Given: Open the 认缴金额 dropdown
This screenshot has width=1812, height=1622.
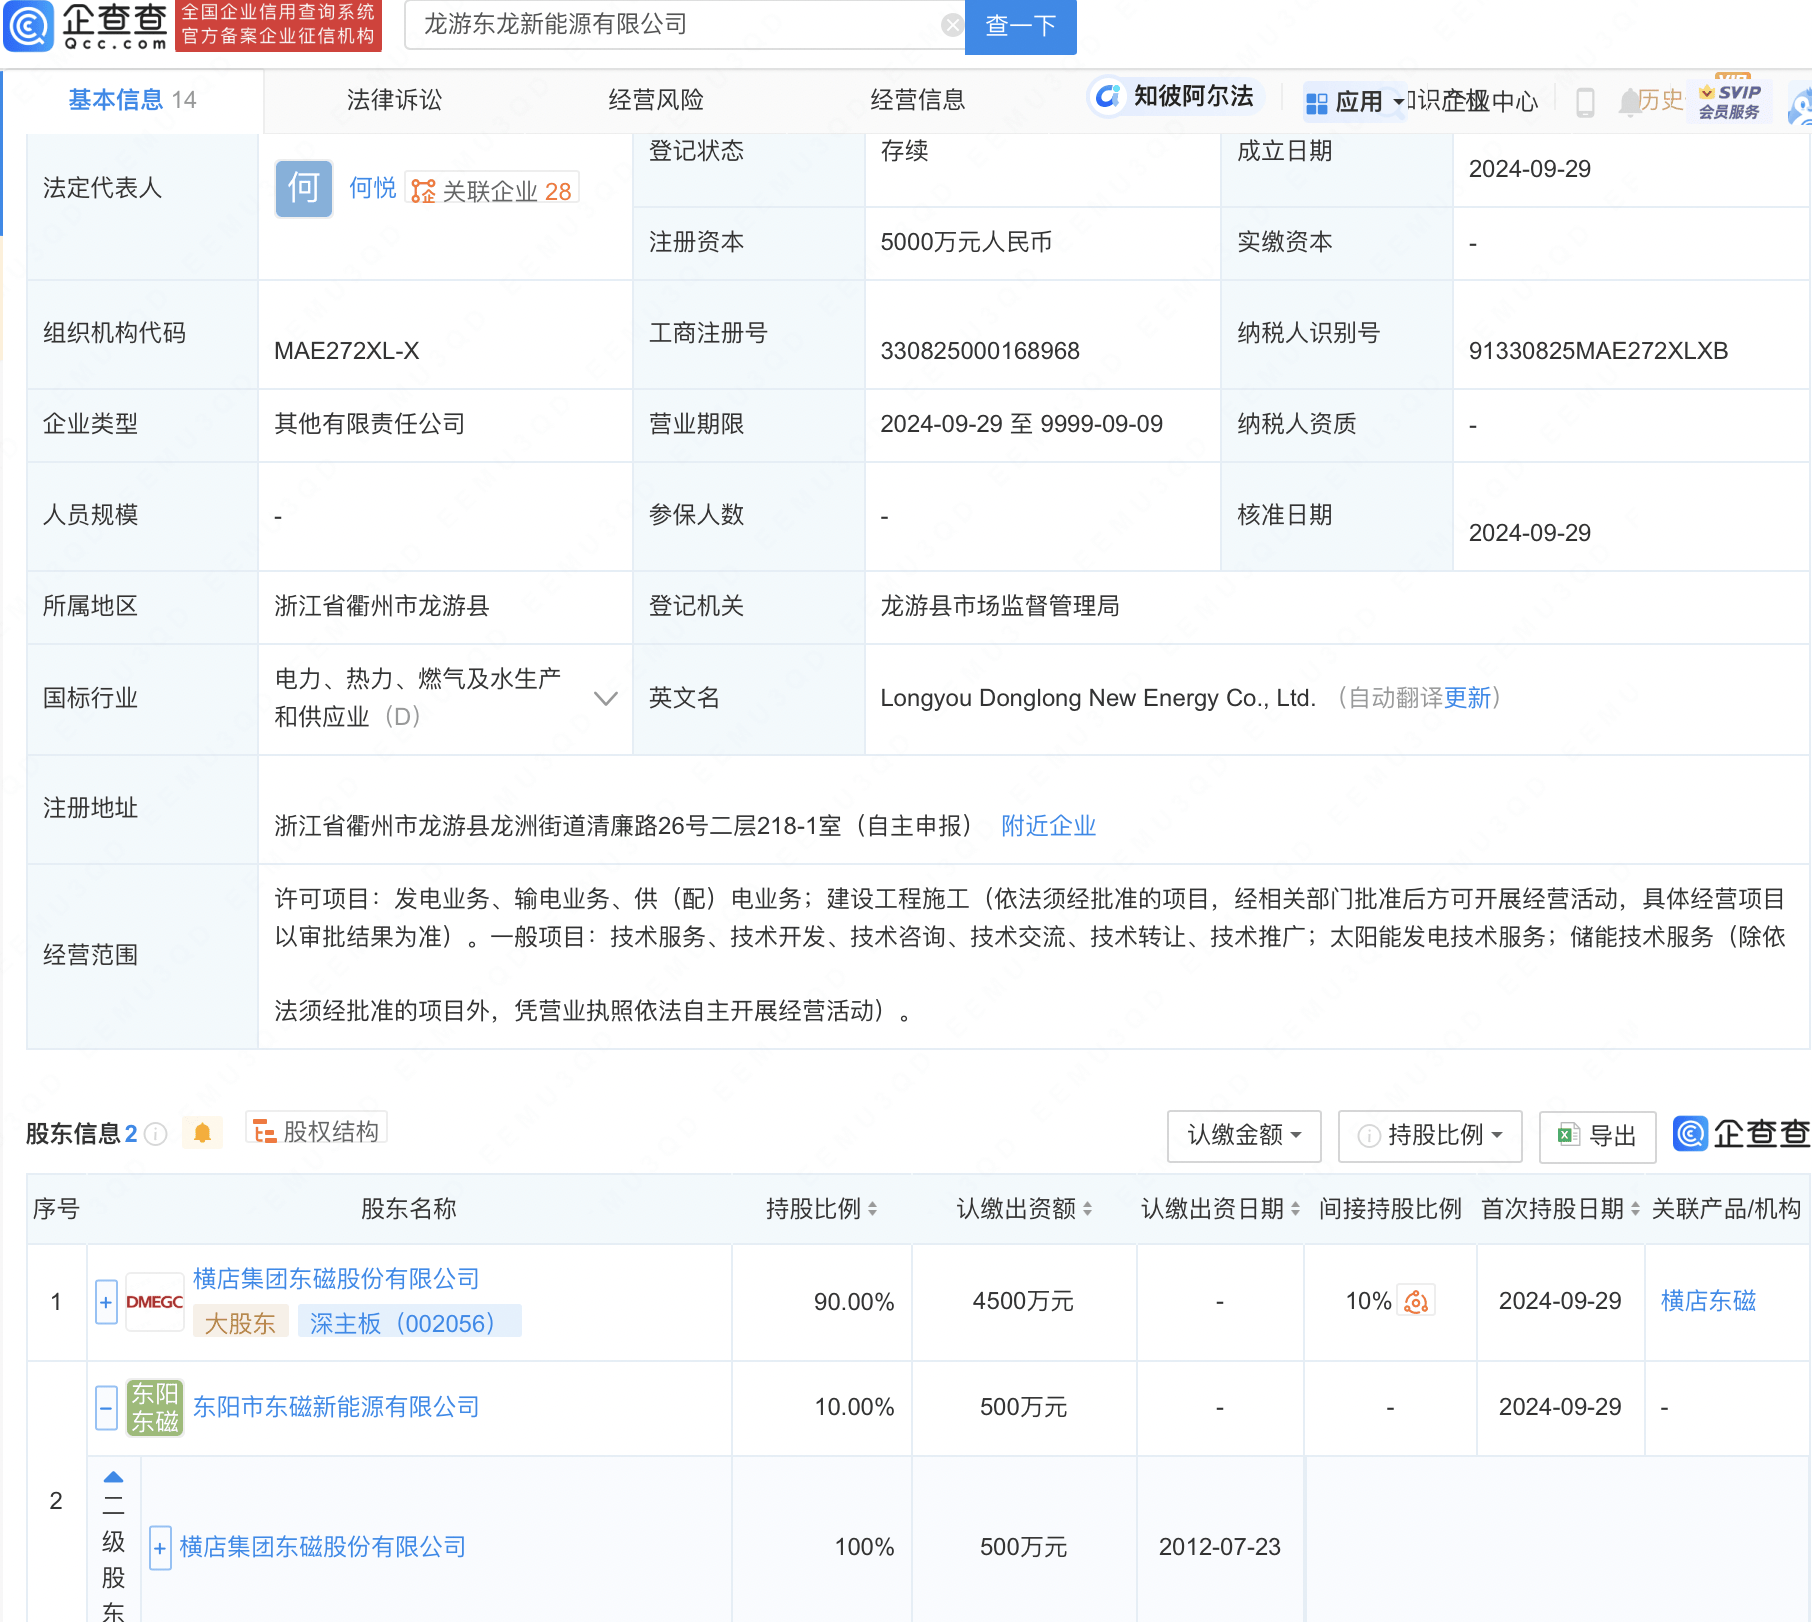Looking at the screenshot, I should click(1244, 1135).
